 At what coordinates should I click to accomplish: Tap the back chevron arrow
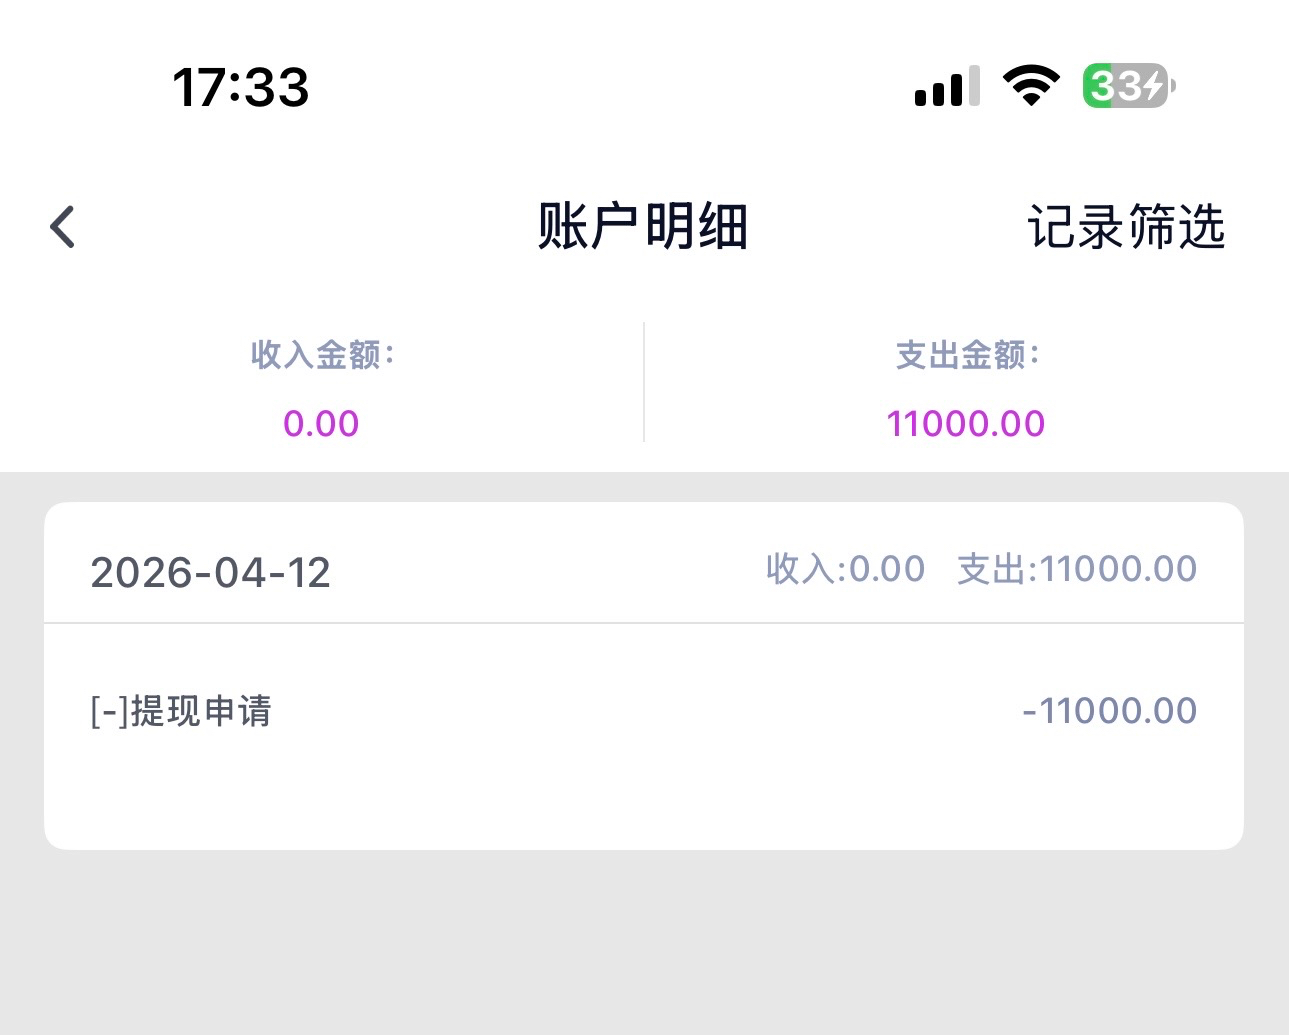click(63, 226)
